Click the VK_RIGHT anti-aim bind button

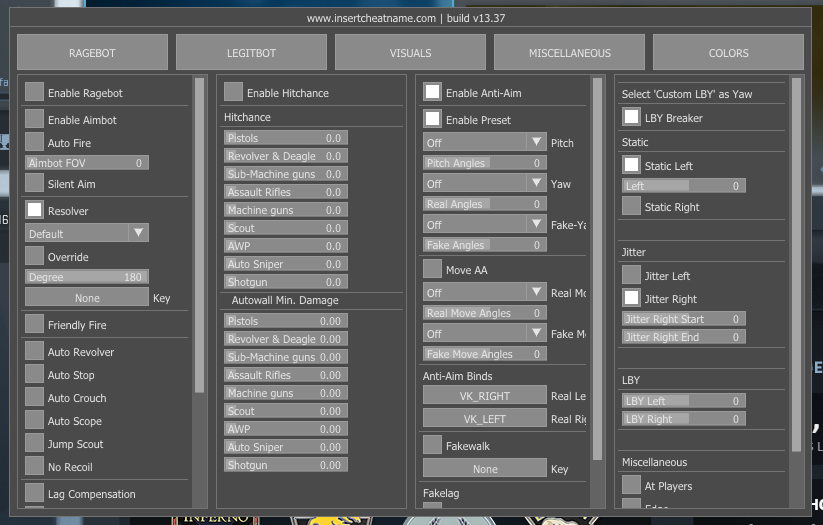(x=485, y=395)
